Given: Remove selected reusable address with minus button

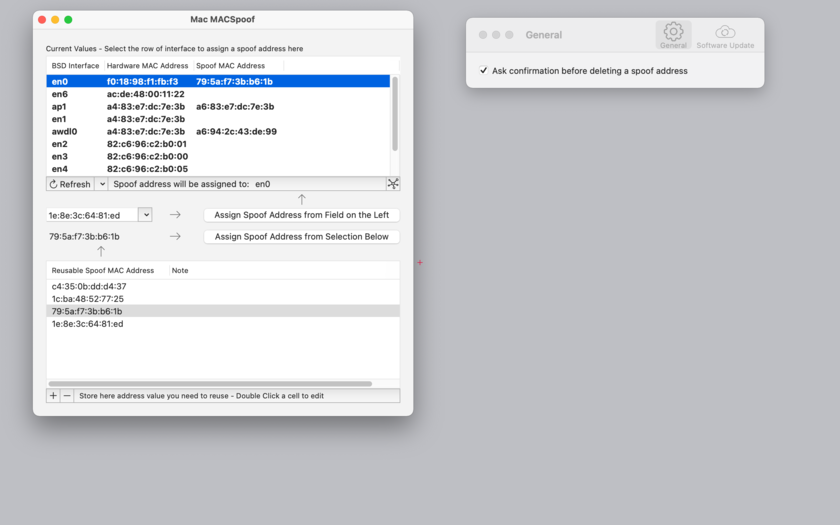Looking at the screenshot, I should click(x=67, y=396).
